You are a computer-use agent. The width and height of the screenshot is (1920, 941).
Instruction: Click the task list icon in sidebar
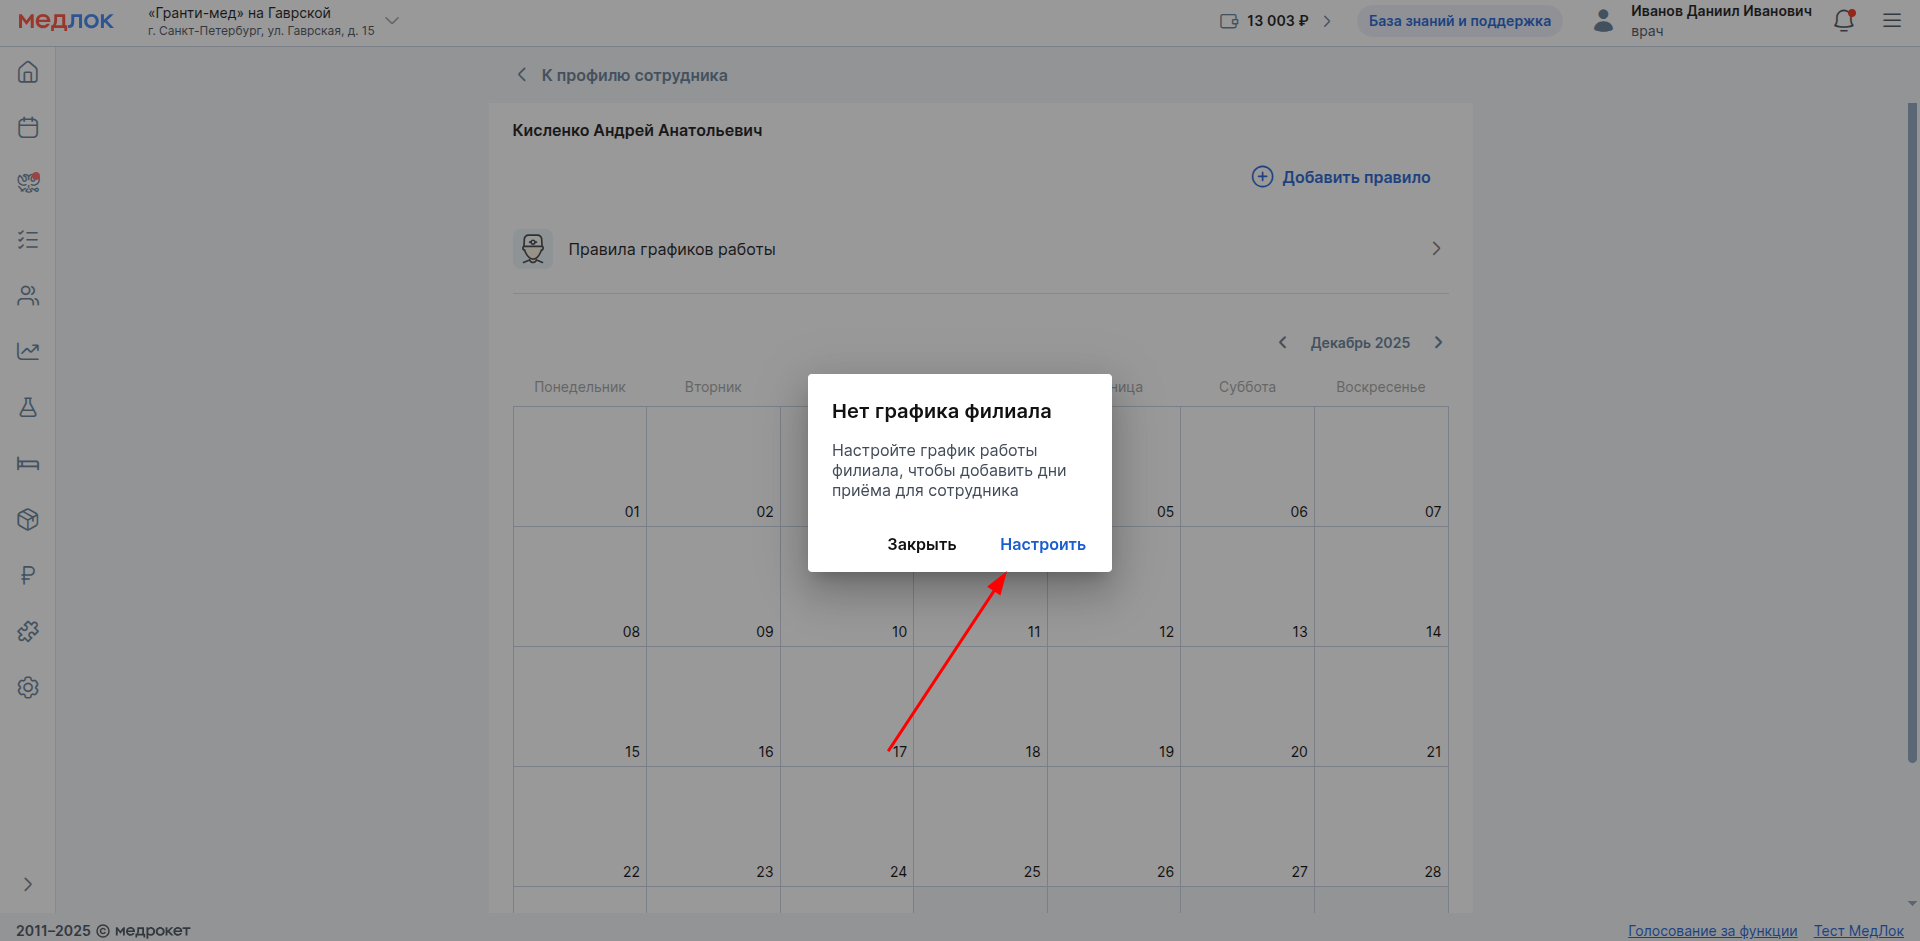[28, 240]
